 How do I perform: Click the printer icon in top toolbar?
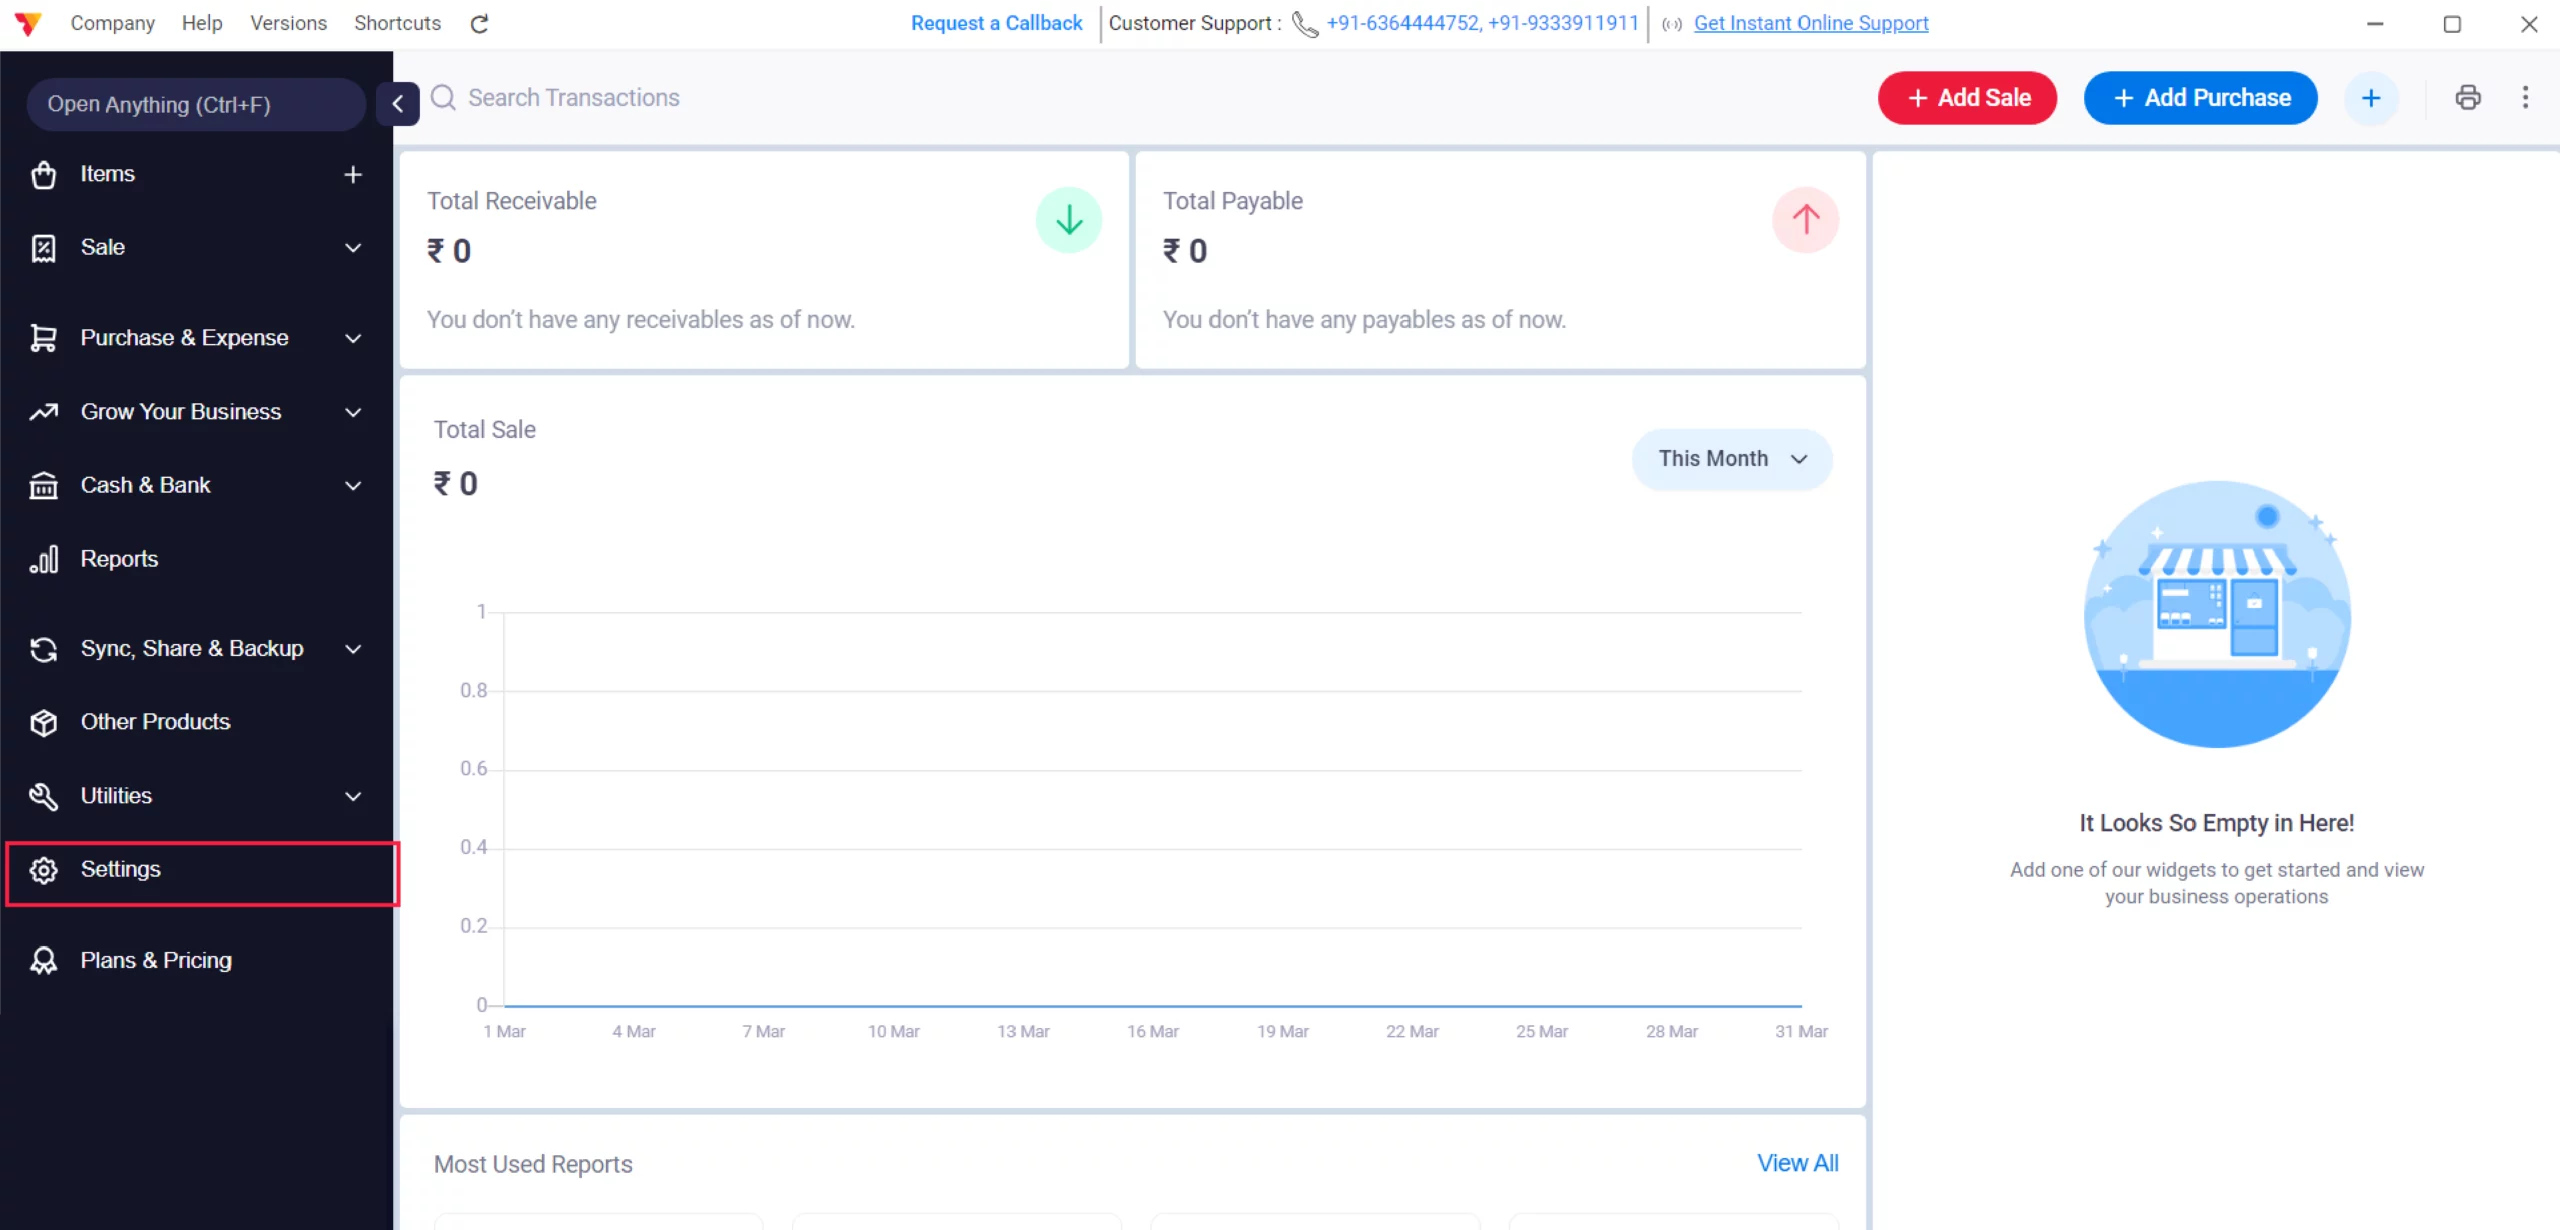(2467, 97)
